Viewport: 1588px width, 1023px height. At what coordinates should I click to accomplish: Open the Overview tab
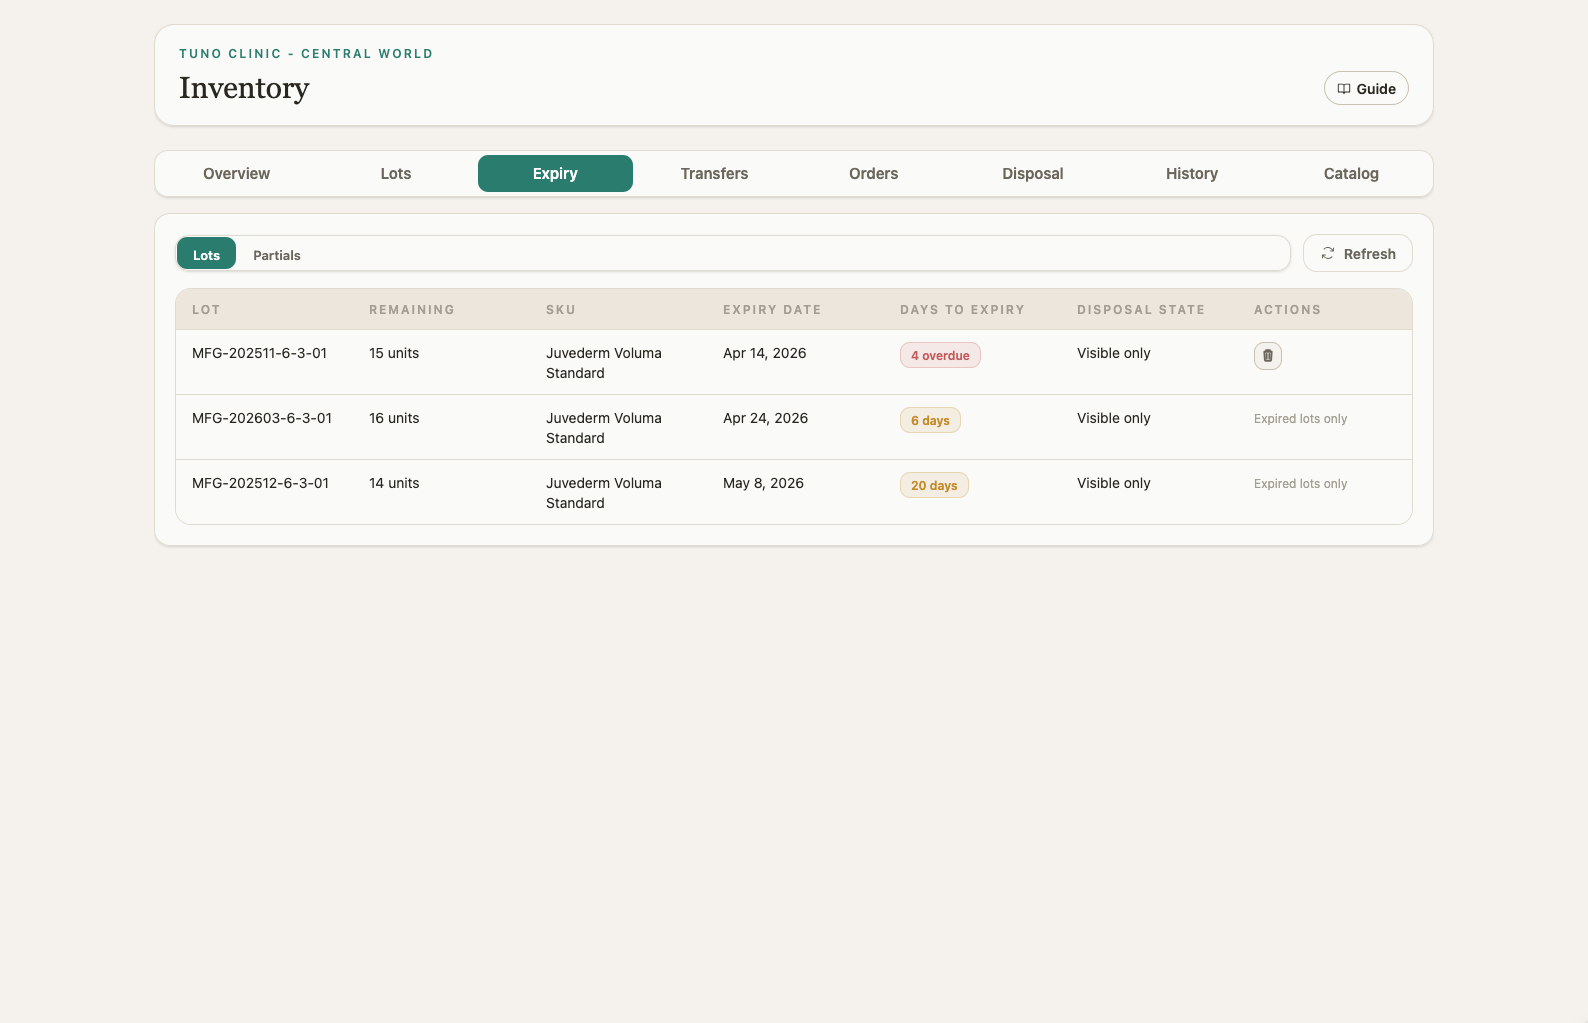(x=237, y=174)
